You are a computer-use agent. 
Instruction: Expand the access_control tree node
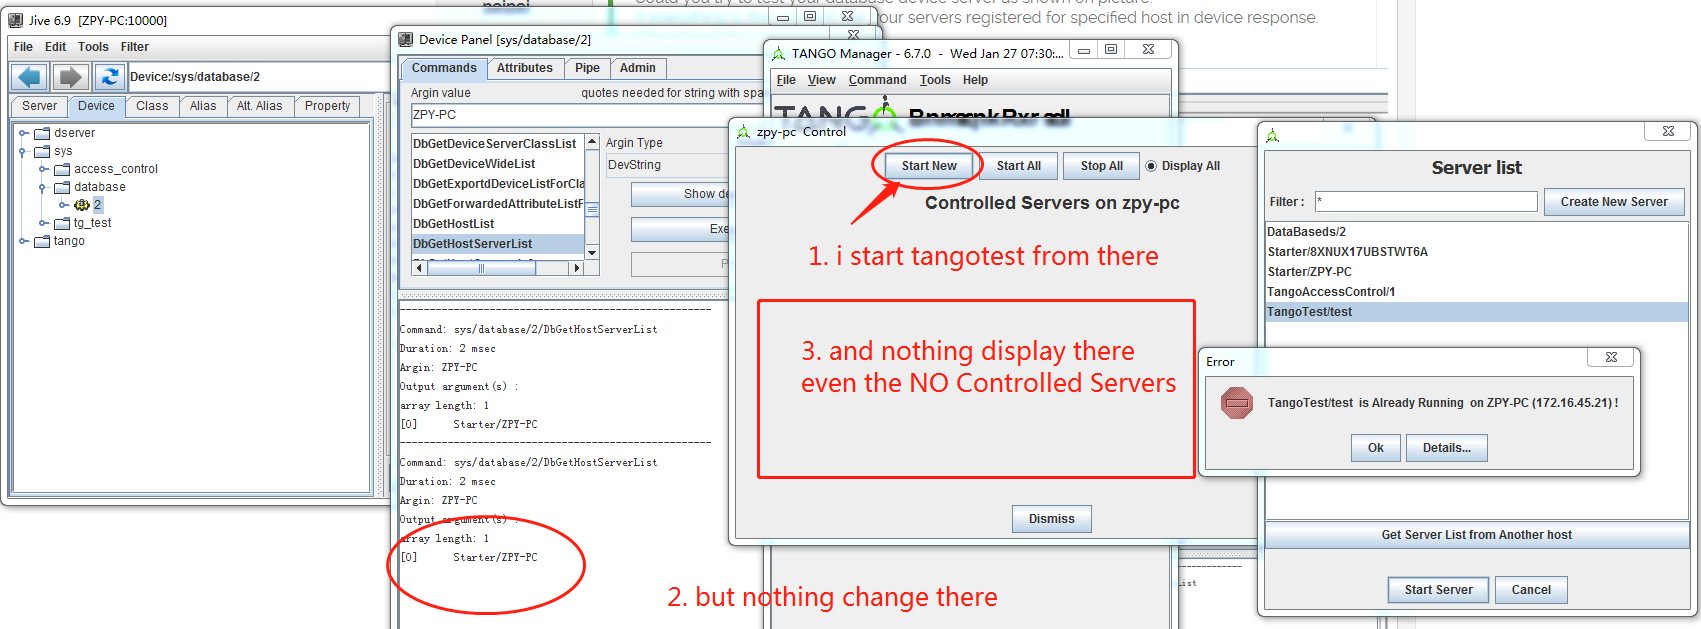click(43, 169)
